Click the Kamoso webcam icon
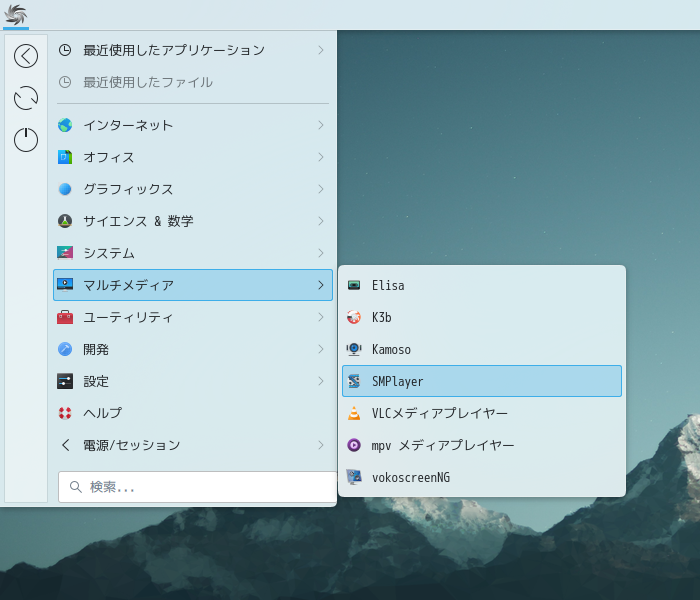Image resolution: width=700 pixels, height=600 pixels. pyautogui.click(x=354, y=349)
